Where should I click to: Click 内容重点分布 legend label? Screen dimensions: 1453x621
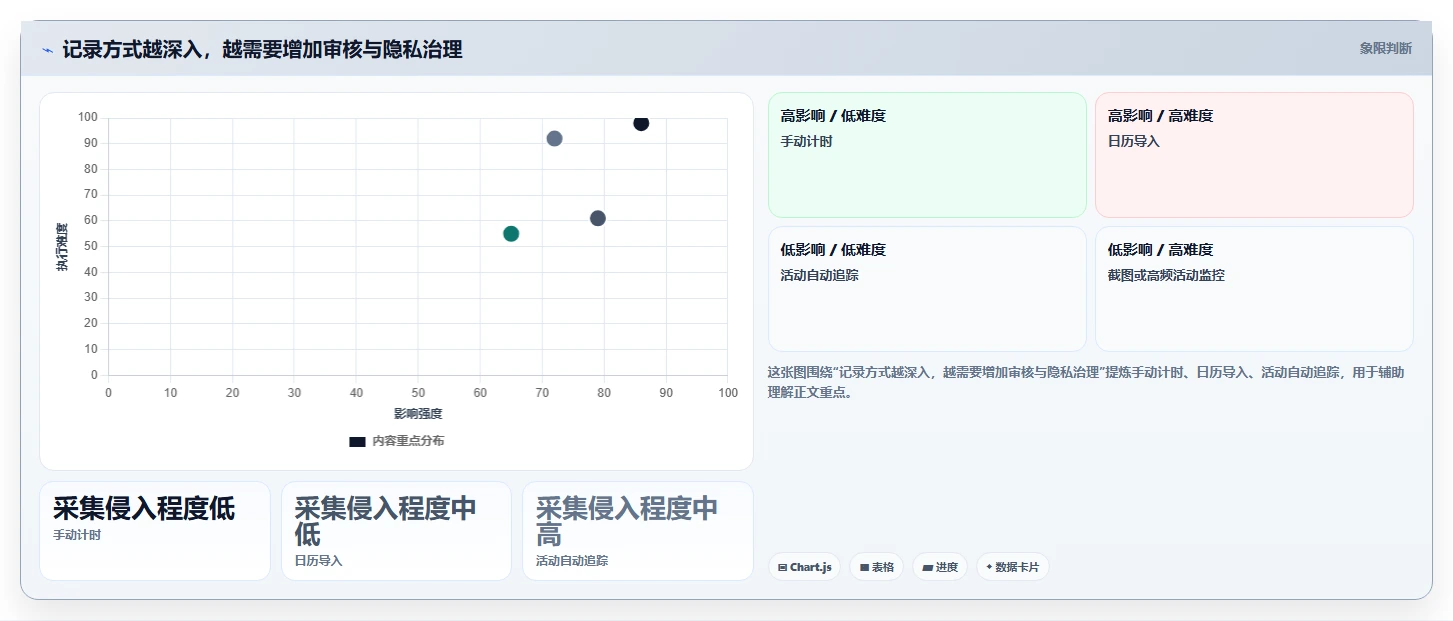tap(408, 441)
